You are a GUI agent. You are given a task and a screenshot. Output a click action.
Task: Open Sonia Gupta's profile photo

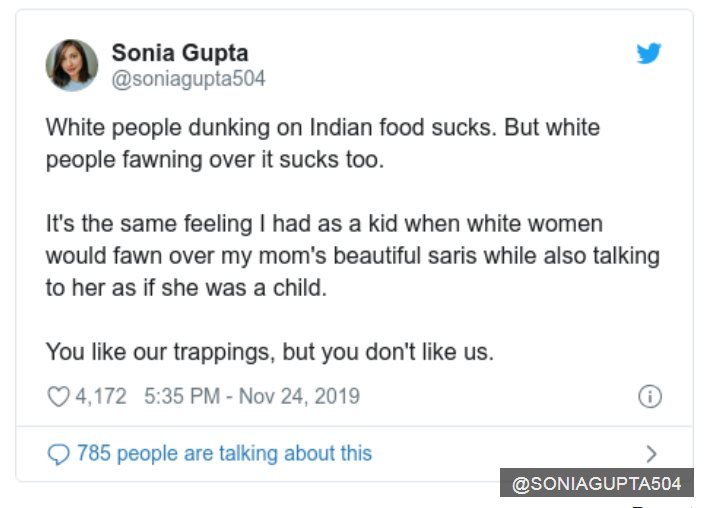72,65
